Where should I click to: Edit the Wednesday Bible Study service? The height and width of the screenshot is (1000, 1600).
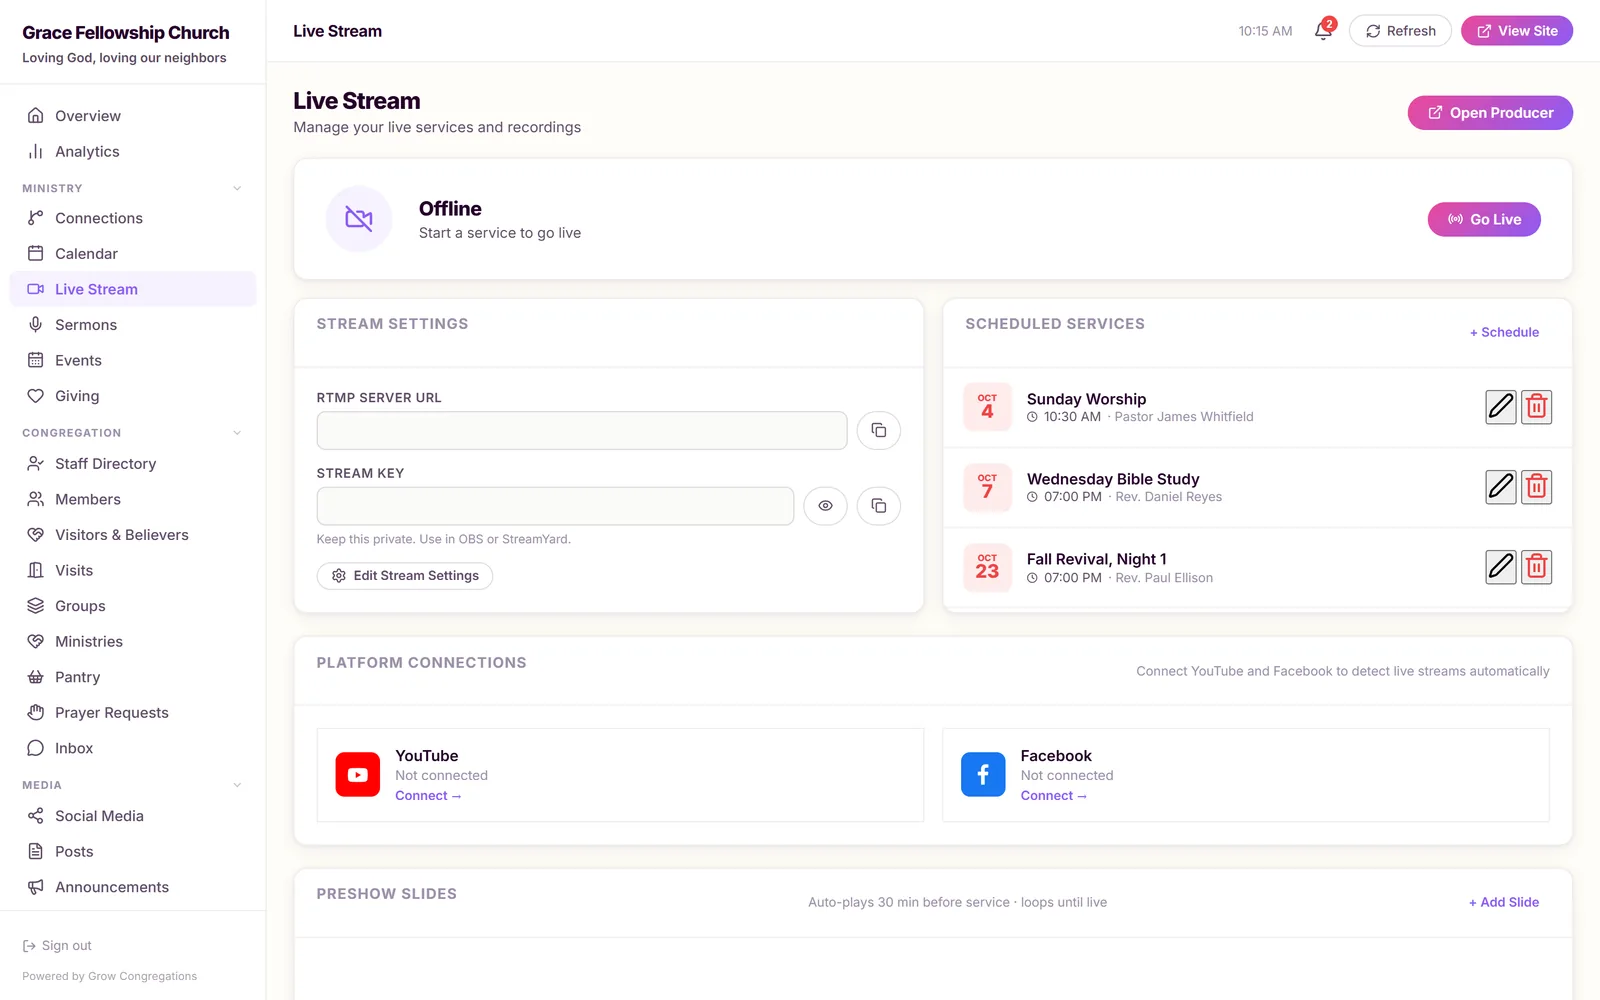click(1501, 487)
